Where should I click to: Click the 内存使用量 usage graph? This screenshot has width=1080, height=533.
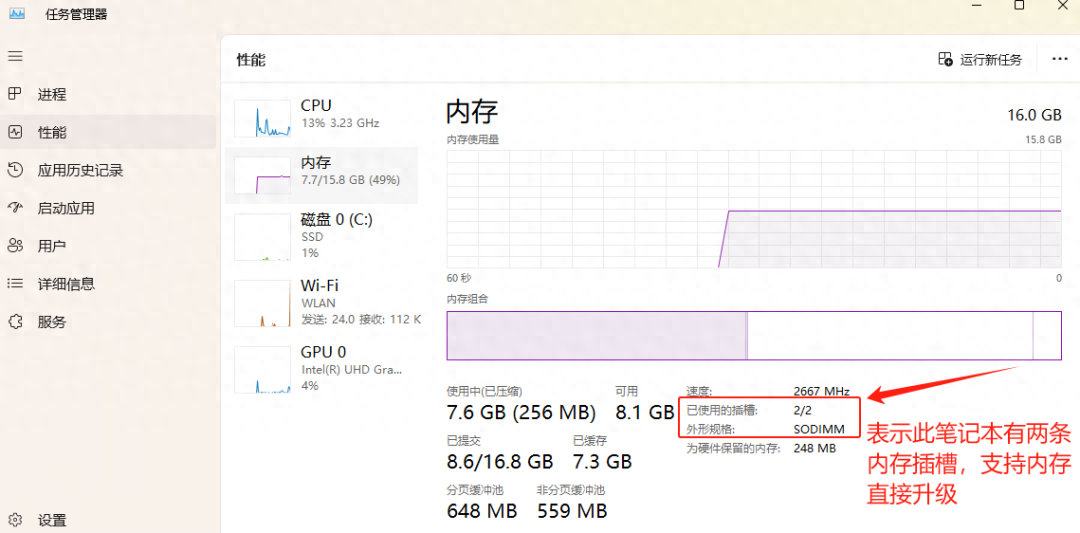[x=754, y=209]
